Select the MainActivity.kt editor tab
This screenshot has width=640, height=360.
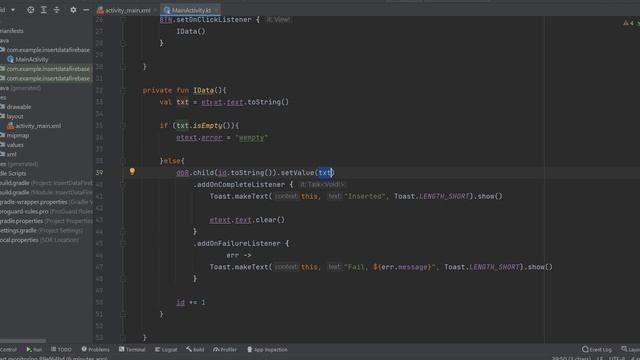pyautogui.click(x=191, y=10)
